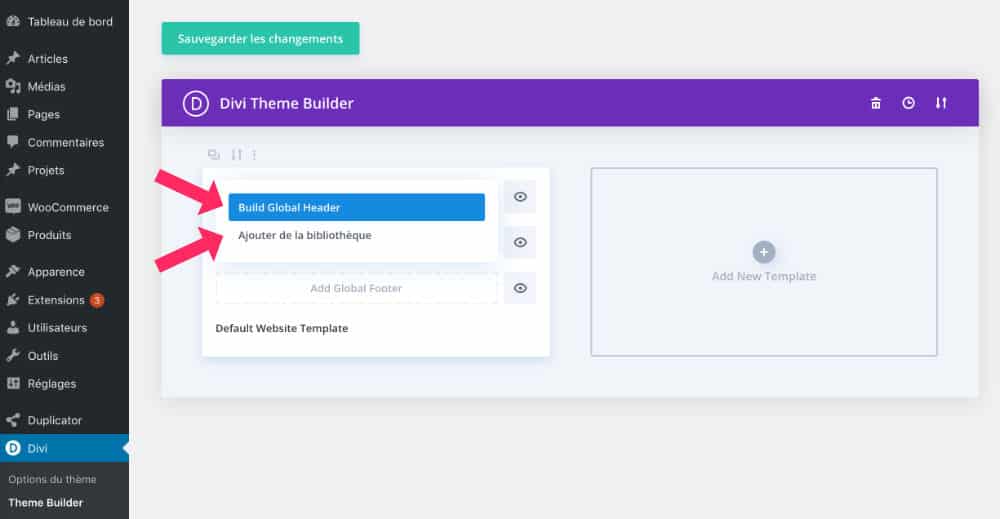The height and width of the screenshot is (519, 1000).
Task: Click the Duplicator icon
Action: tap(13, 420)
